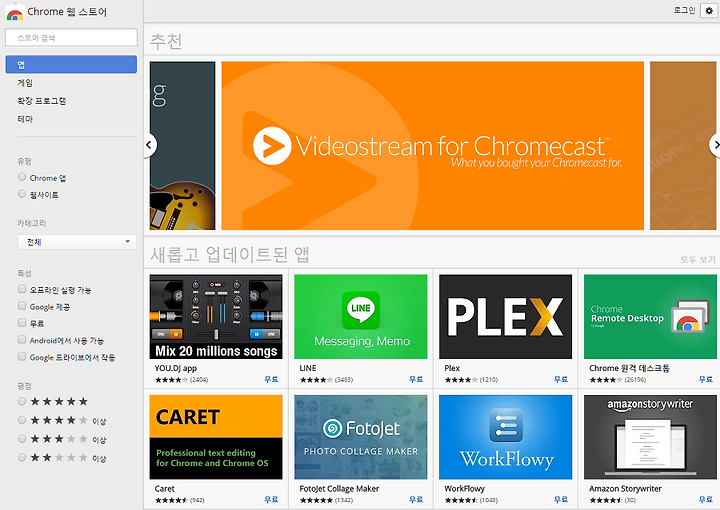The image size is (720, 510).
Task: Open the 테마 (Themes) section
Action: point(25,119)
